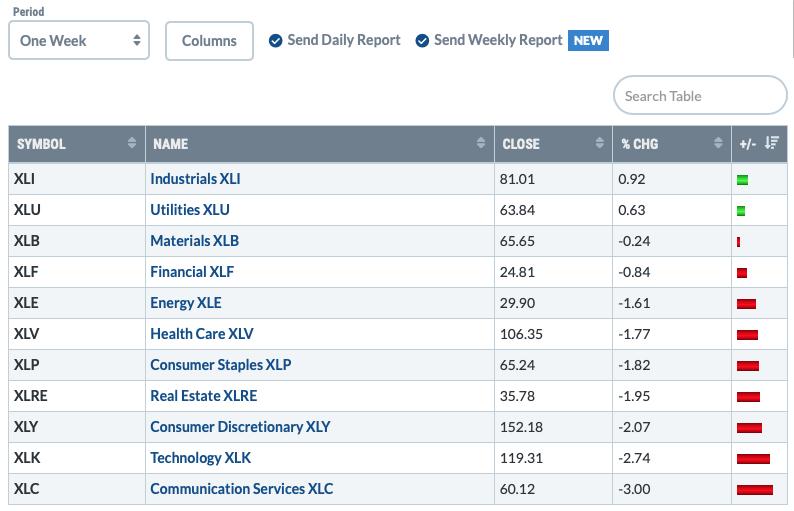Sort table by the SYMBOL column arrows
The width and height of the screenshot is (794, 511).
point(132,143)
